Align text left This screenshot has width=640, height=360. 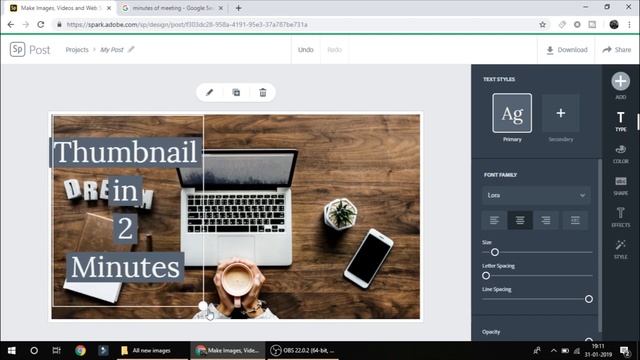point(494,220)
